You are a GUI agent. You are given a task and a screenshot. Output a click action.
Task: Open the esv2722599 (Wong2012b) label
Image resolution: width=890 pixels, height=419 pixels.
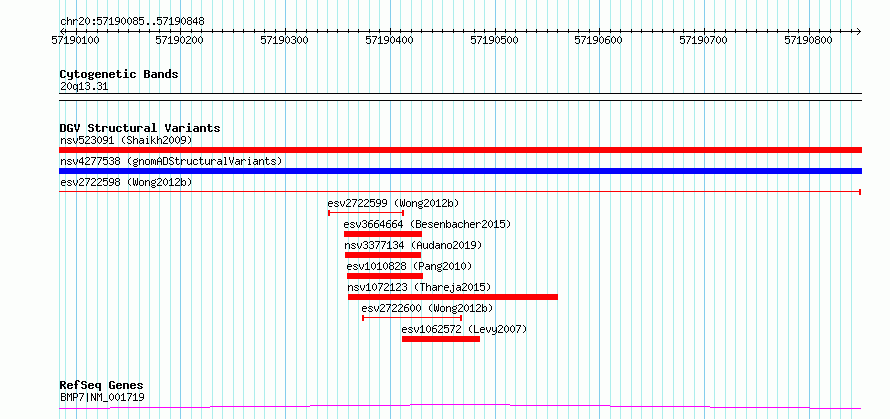tap(393, 203)
